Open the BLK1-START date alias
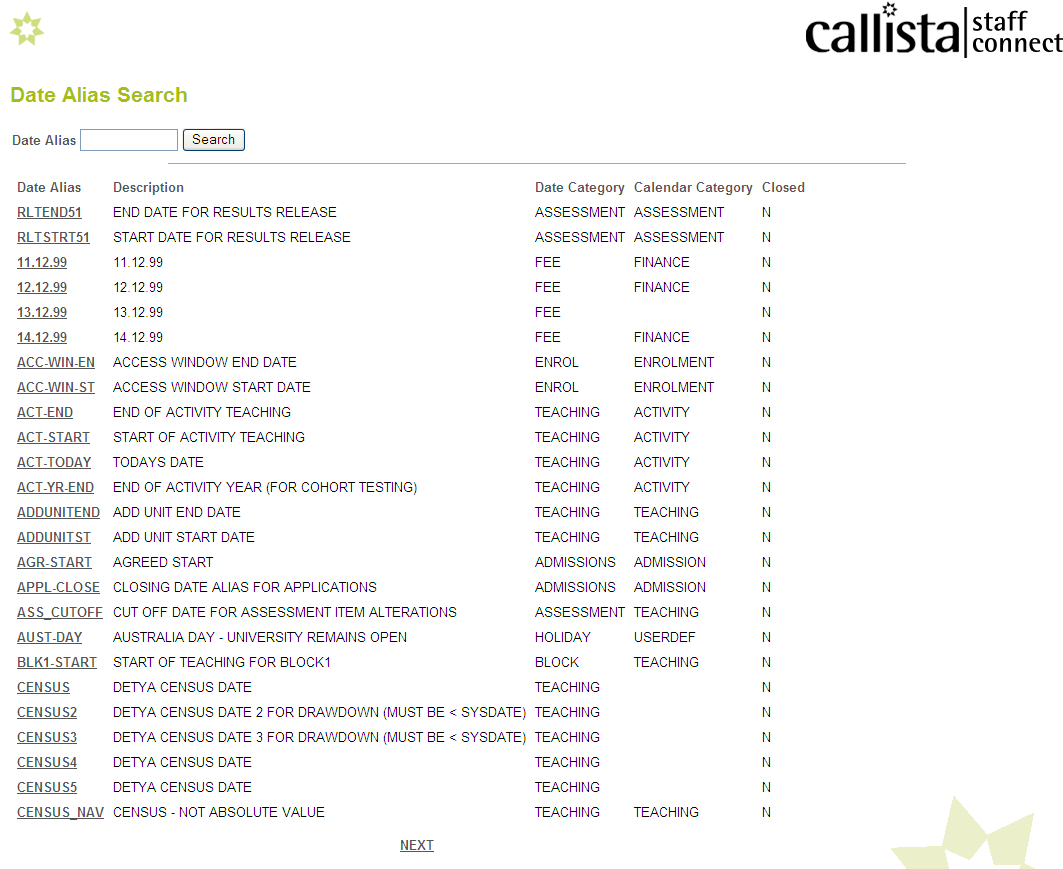Screen dimensions: 1063x869 56,662
